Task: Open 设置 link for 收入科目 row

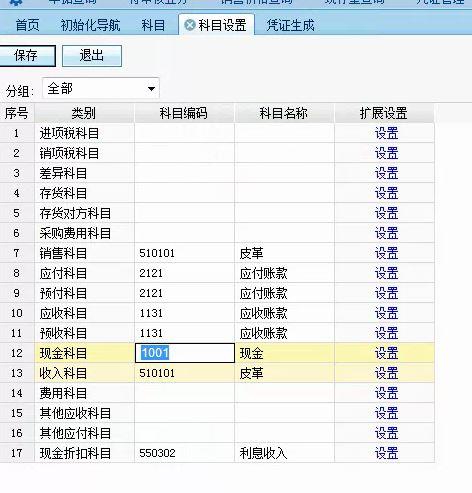Action: coord(386,373)
